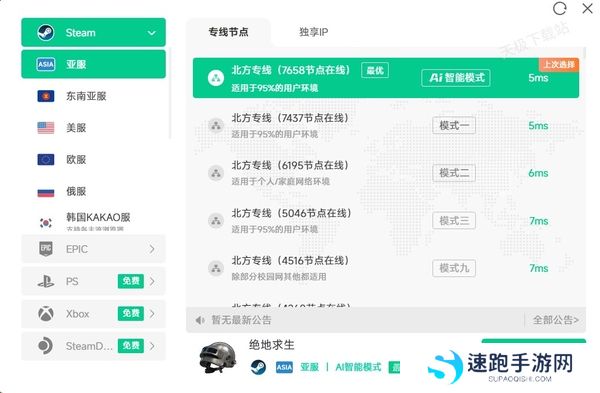The height and width of the screenshot is (393, 600).
Task: Expand the SteamD... platform chevron
Action: point(152,346)
